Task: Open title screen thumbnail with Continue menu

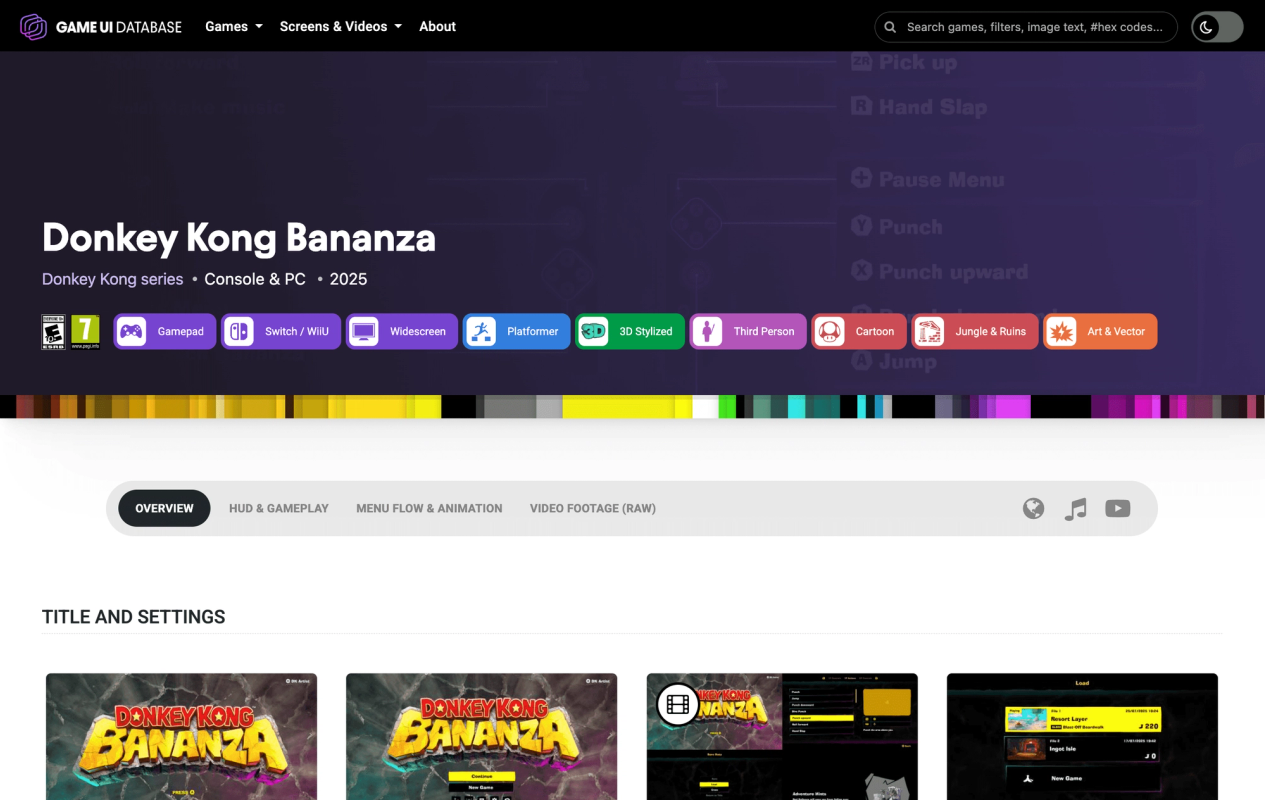Action: tap(481, 737)
